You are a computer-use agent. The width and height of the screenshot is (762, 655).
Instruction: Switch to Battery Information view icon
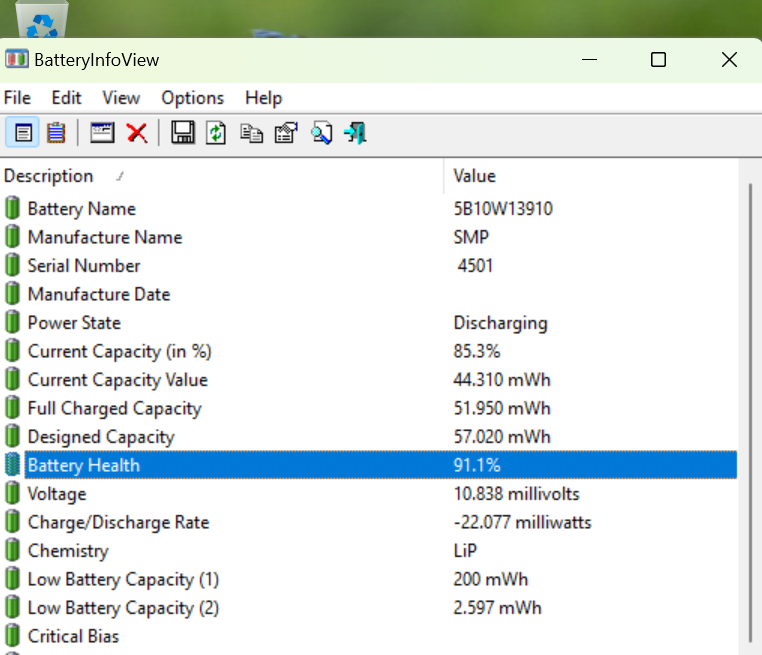(23, 133)
